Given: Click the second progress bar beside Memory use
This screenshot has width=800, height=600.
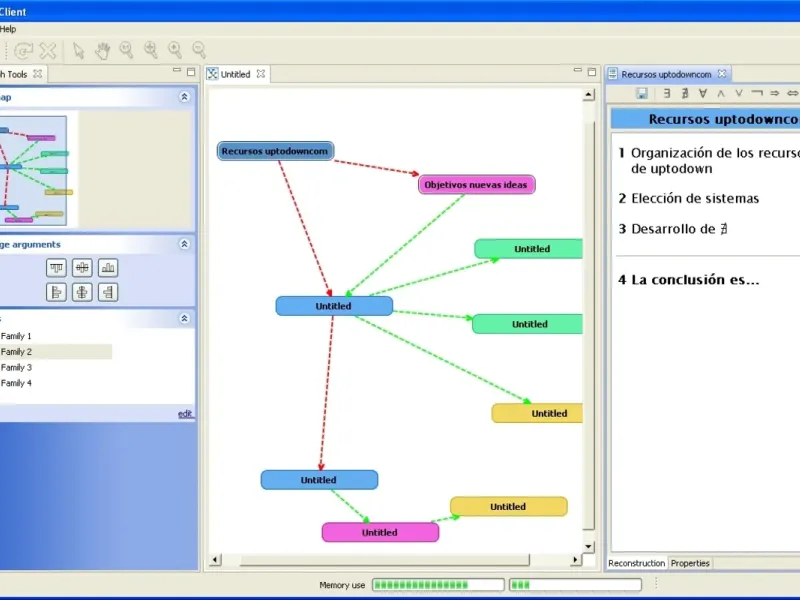Looking at the screenshot, I should 575,585.
